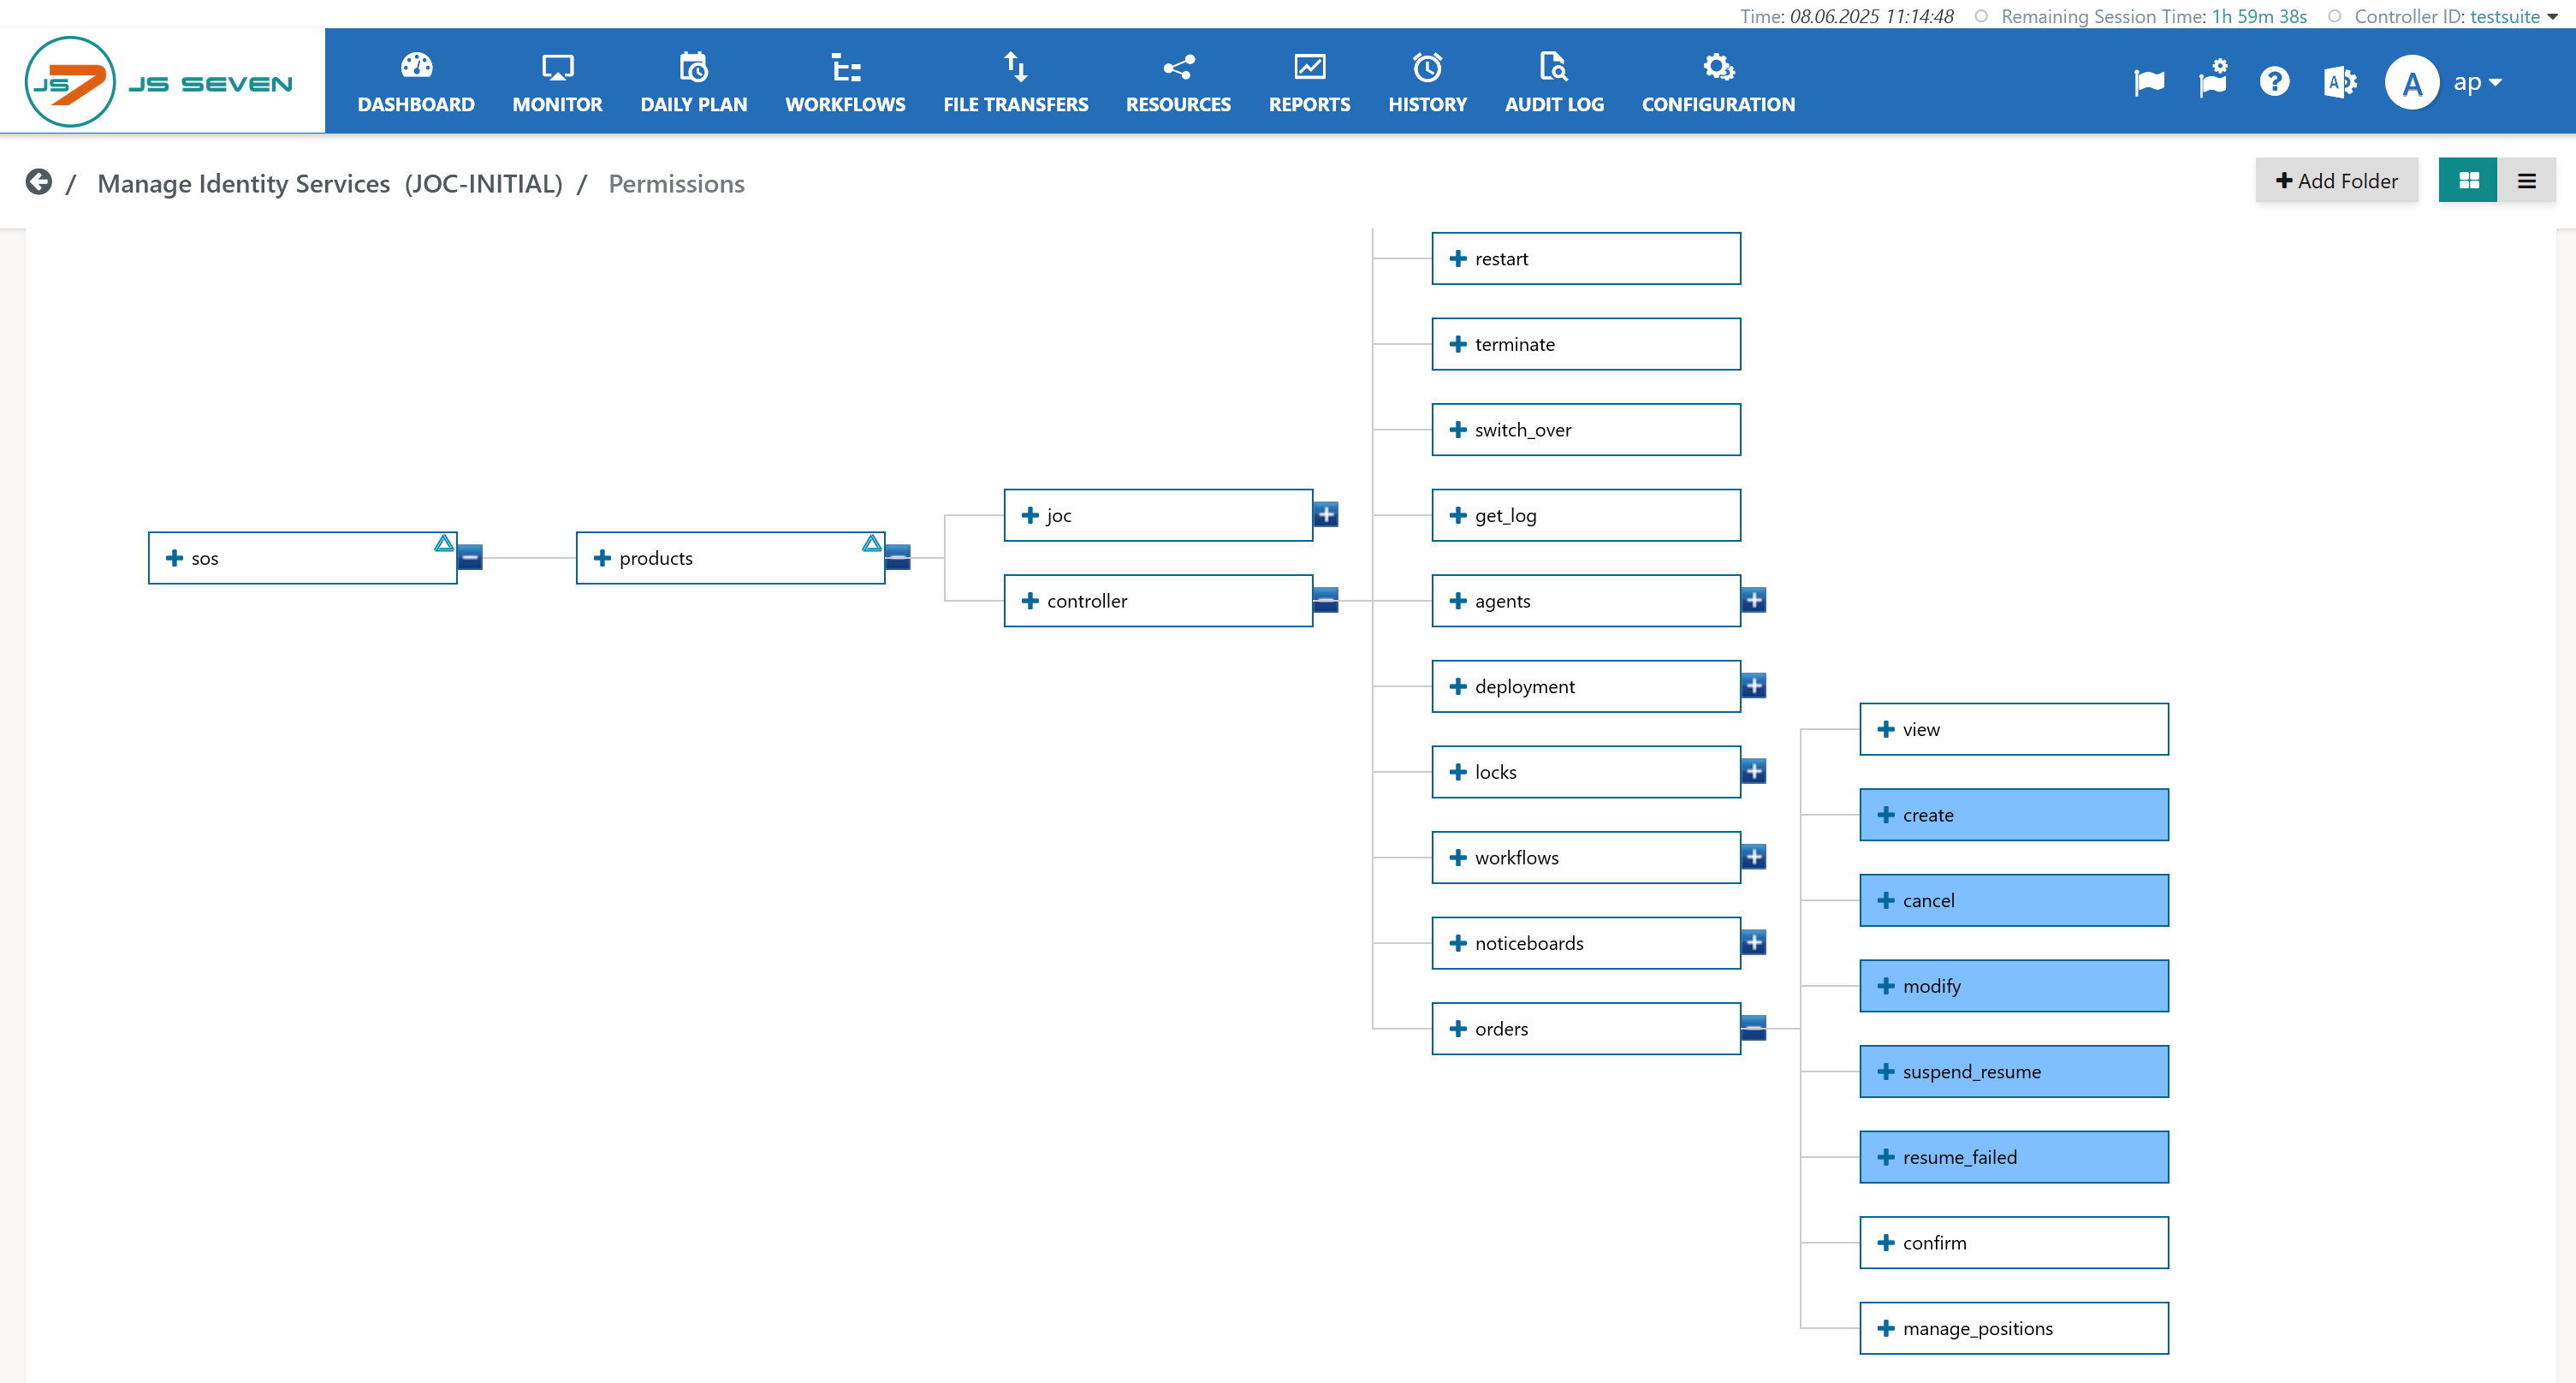
Task: Click the plus icon on cancel
Action: (1886, 900)
